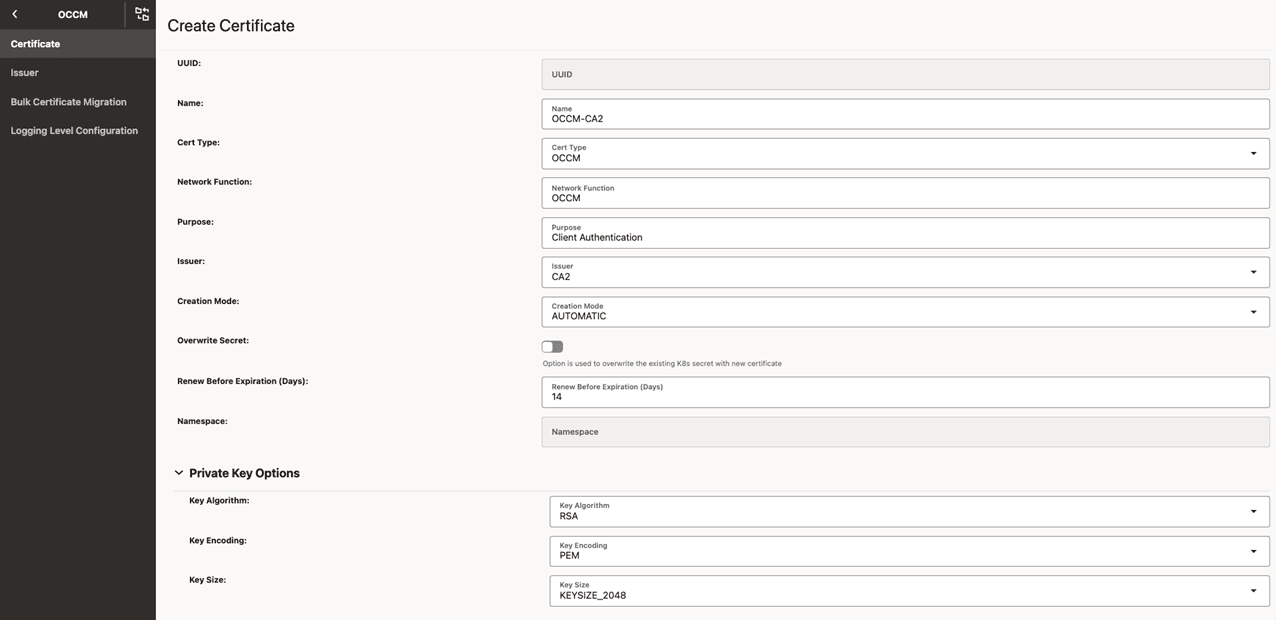Click the Namespace field
The image size is (1279, 623).
tap(904, 432)
